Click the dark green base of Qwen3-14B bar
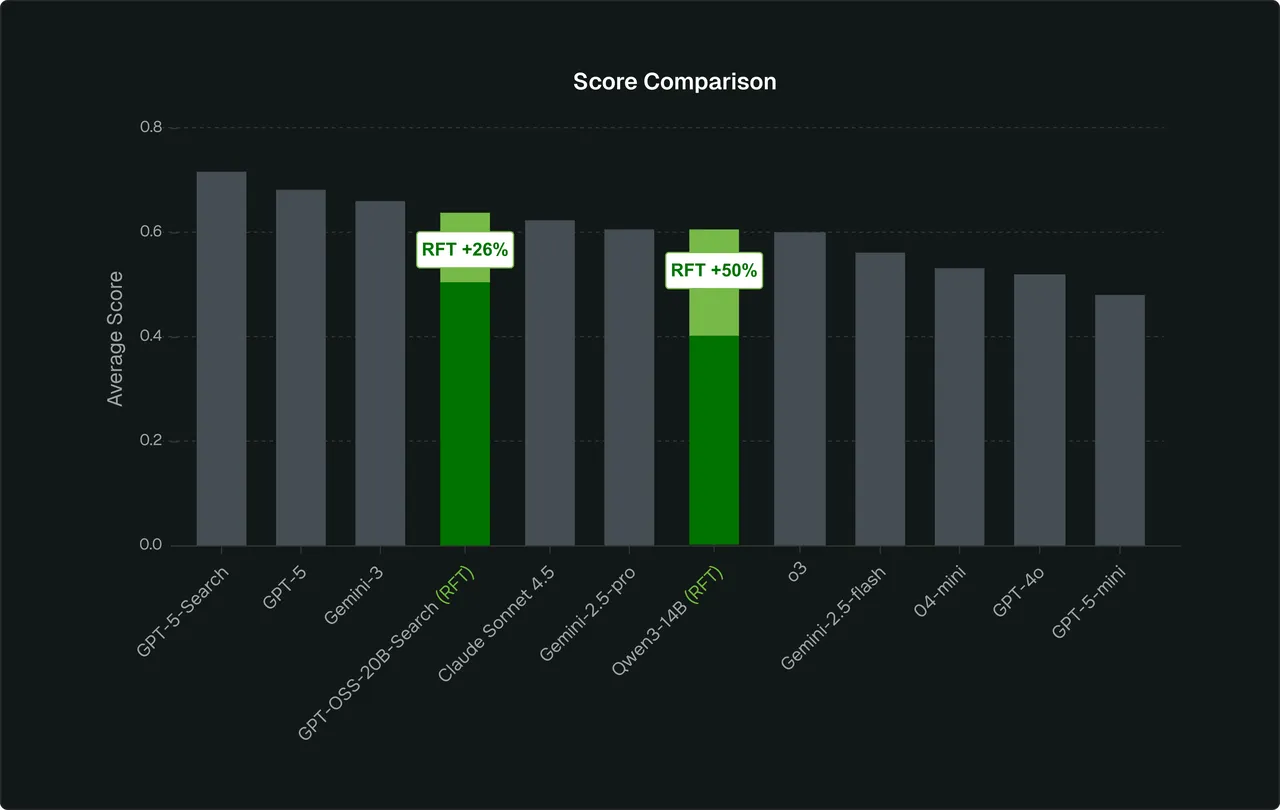The height and width of the screenshot is (810, 1280). click(714, 440)
